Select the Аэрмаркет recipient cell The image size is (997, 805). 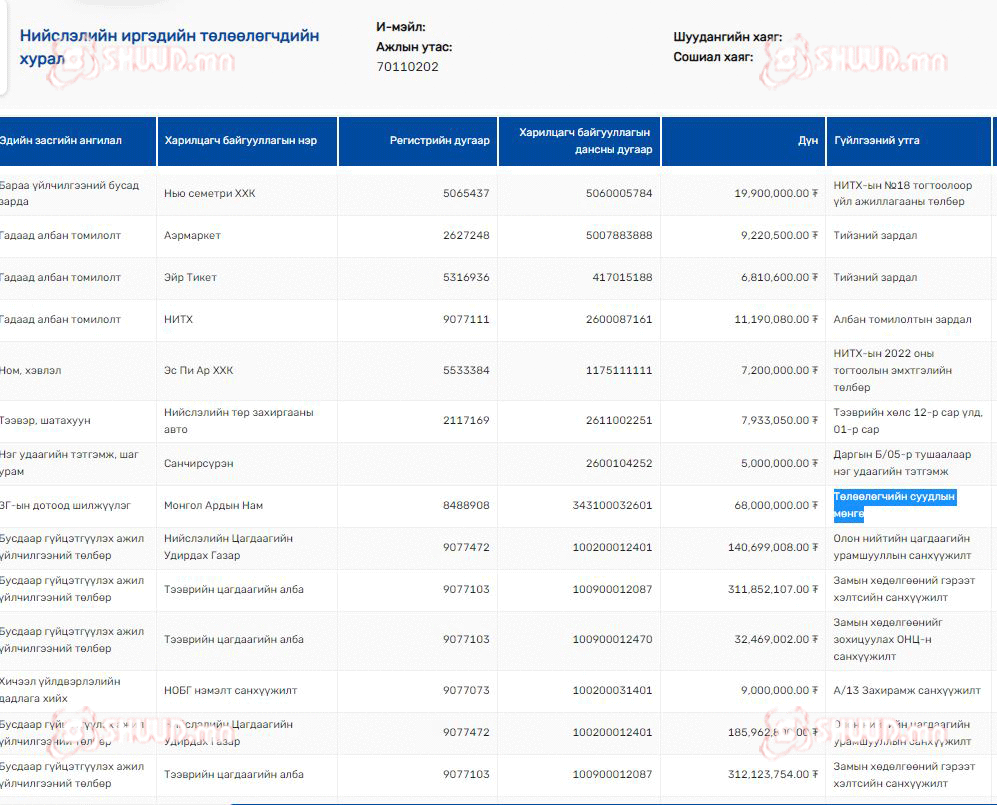tap(192, 236)
